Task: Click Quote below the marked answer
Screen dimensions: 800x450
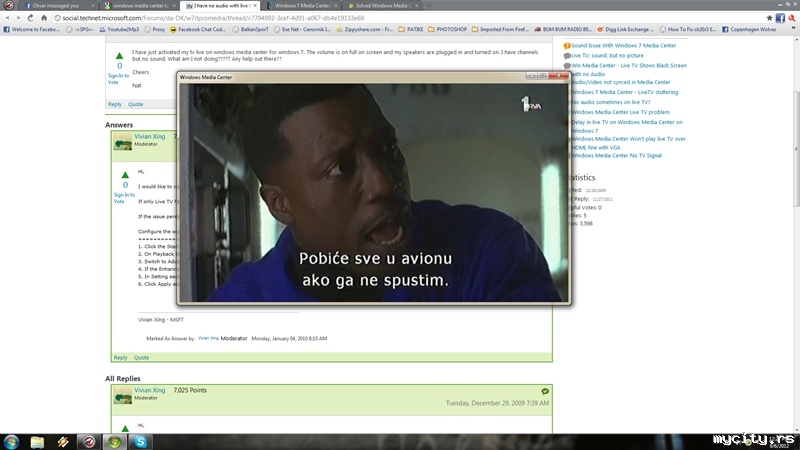Action: [141, 358]
